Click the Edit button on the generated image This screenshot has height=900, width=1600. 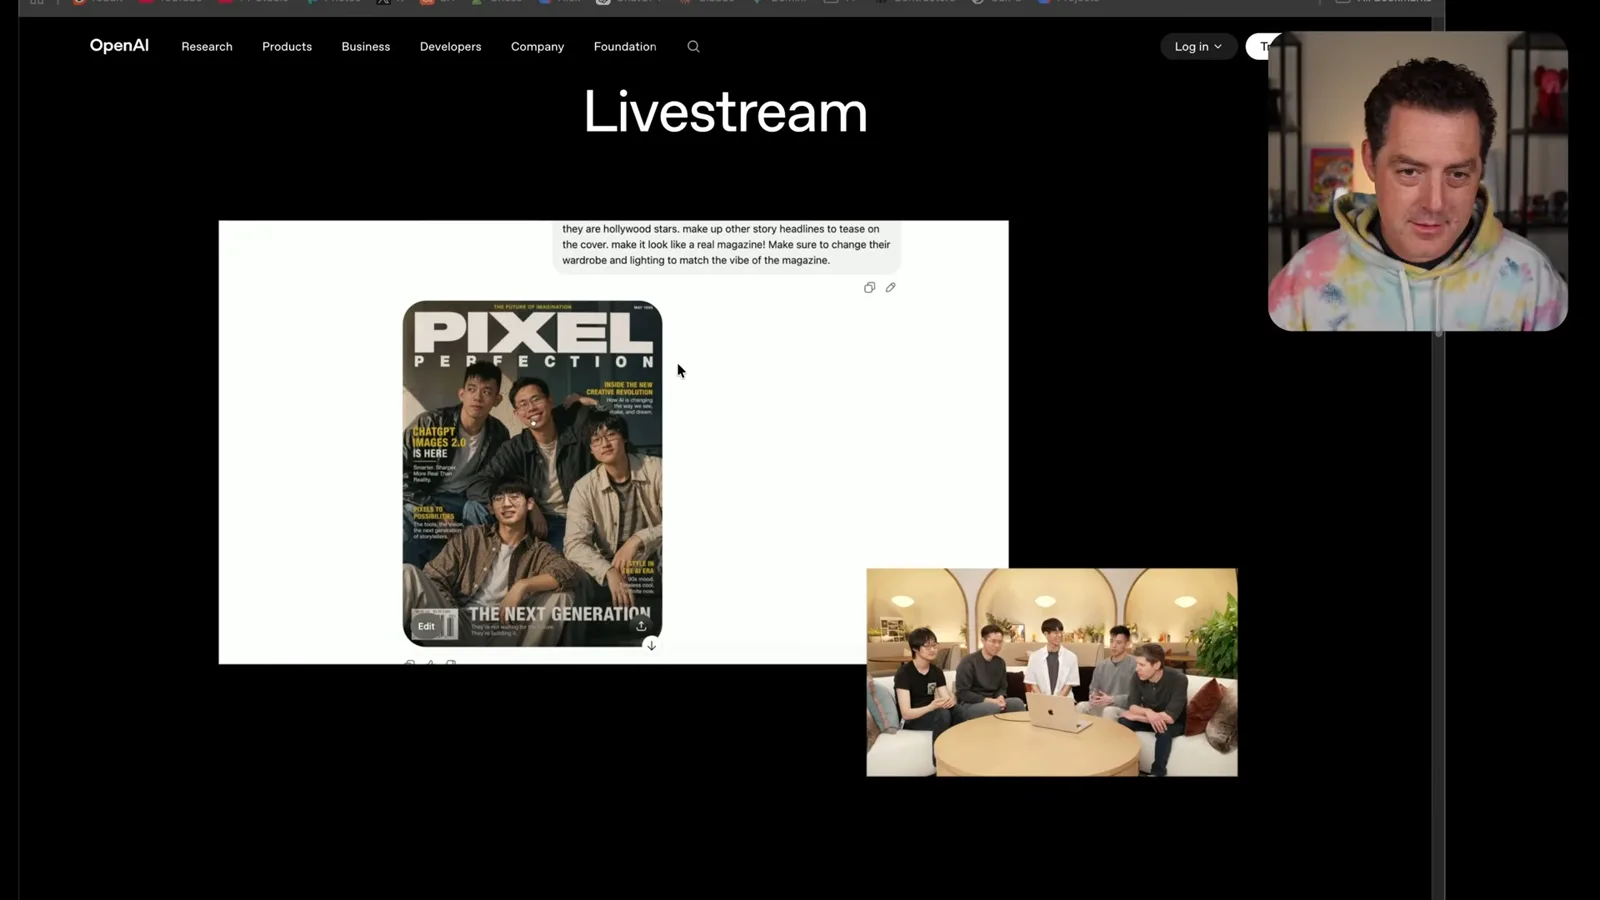coord(426,626)
